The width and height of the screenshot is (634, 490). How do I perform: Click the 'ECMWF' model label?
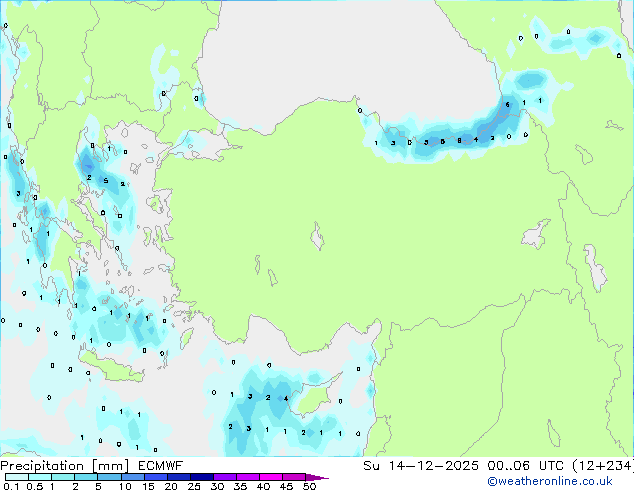pos(161,466)
